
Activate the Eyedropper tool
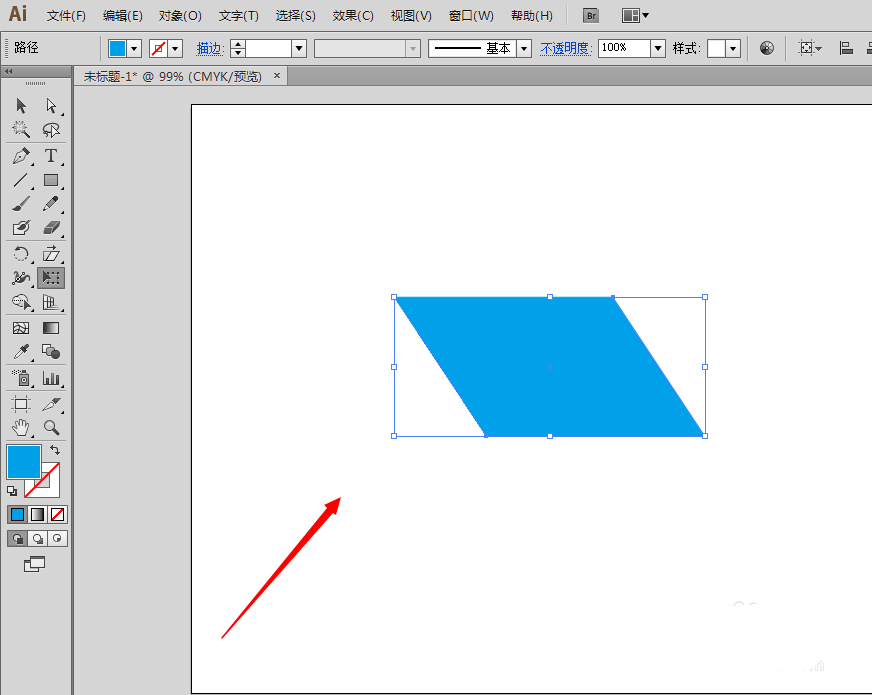[x=21, y=352]
